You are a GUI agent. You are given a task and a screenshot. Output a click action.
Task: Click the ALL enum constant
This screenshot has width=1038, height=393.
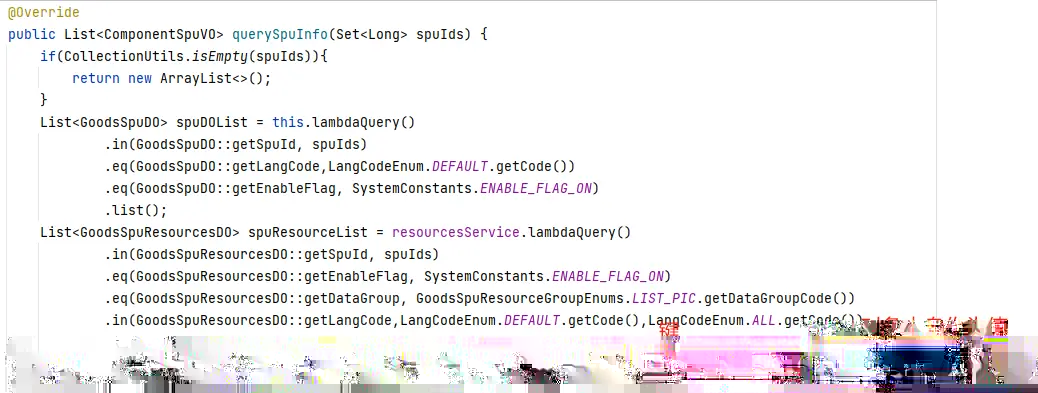coord(763,320)
